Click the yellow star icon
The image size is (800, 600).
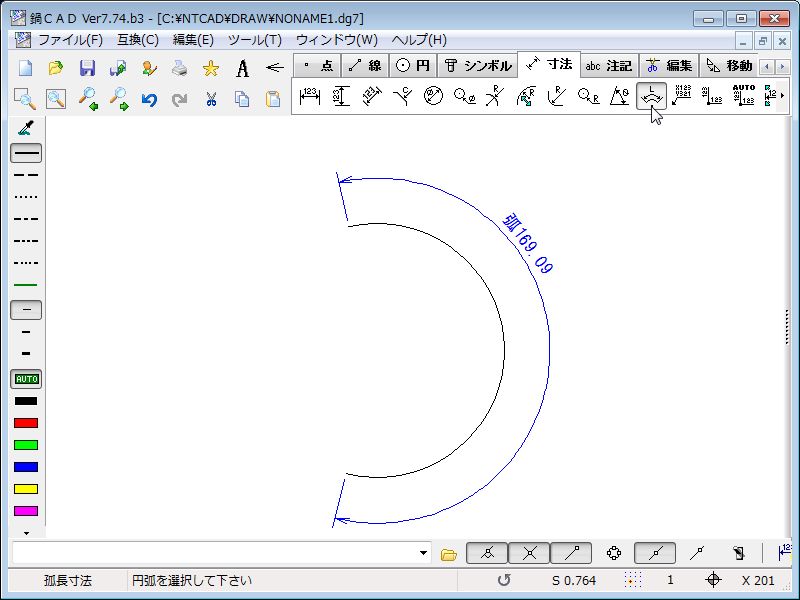click(211, 67)
